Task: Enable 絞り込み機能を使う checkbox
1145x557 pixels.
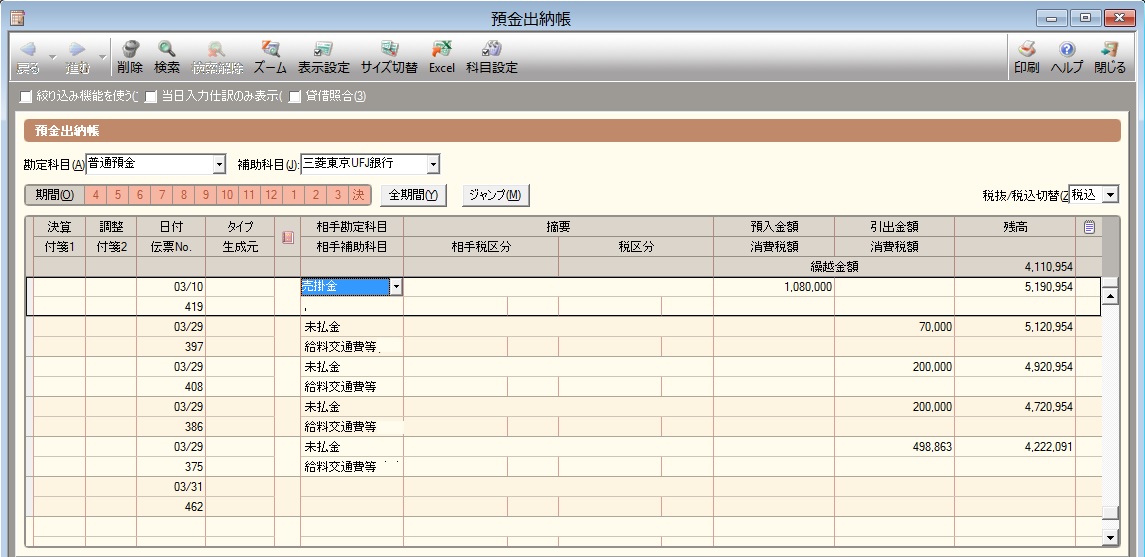Action: [26, 96]
